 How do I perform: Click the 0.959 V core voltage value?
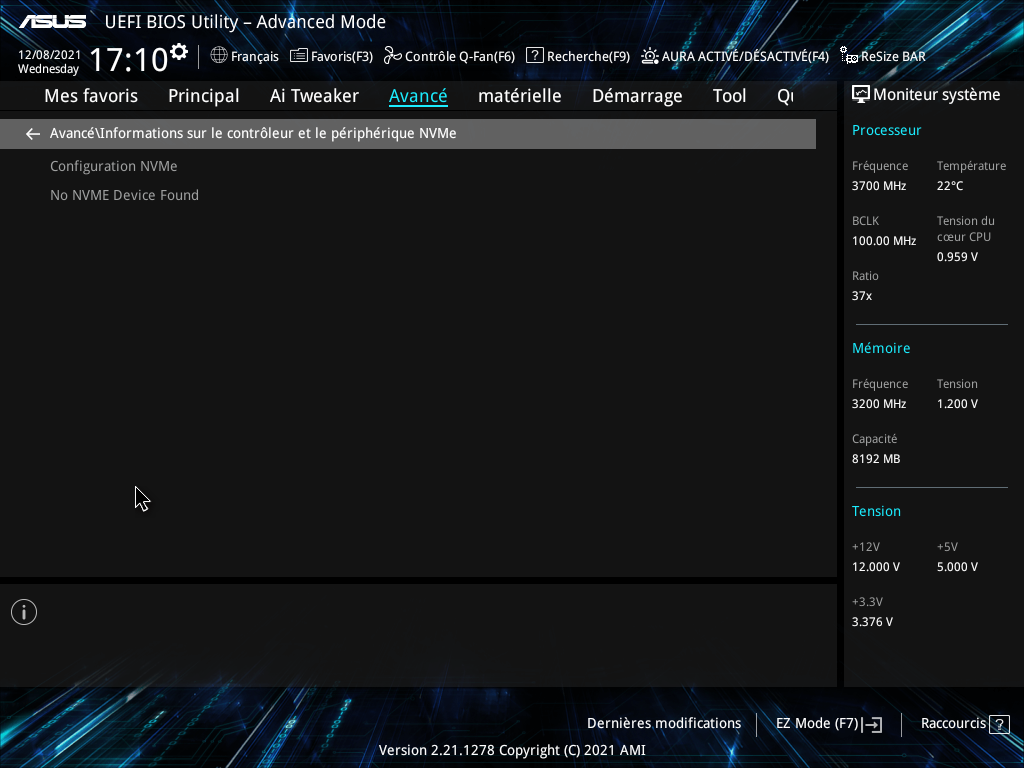pyautogui.click(x=957, y=257)
